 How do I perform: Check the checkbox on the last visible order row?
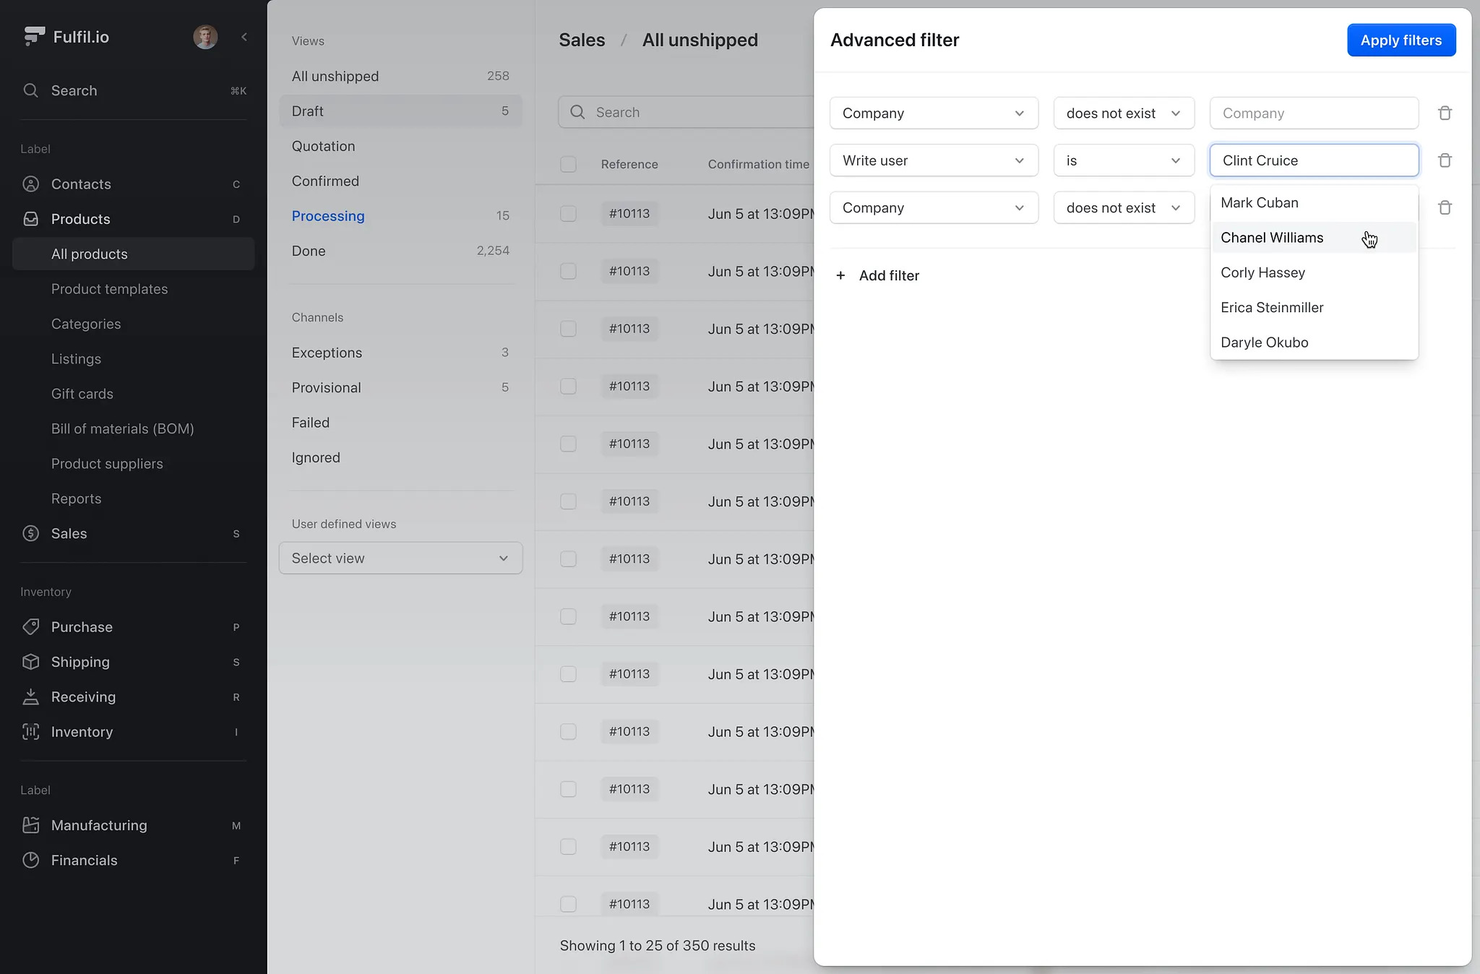(568, 903)
